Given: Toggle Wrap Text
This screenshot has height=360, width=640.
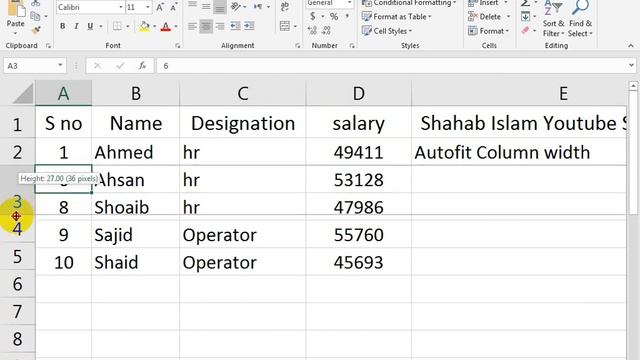Looking at the screenshot, I should [284, 7].
